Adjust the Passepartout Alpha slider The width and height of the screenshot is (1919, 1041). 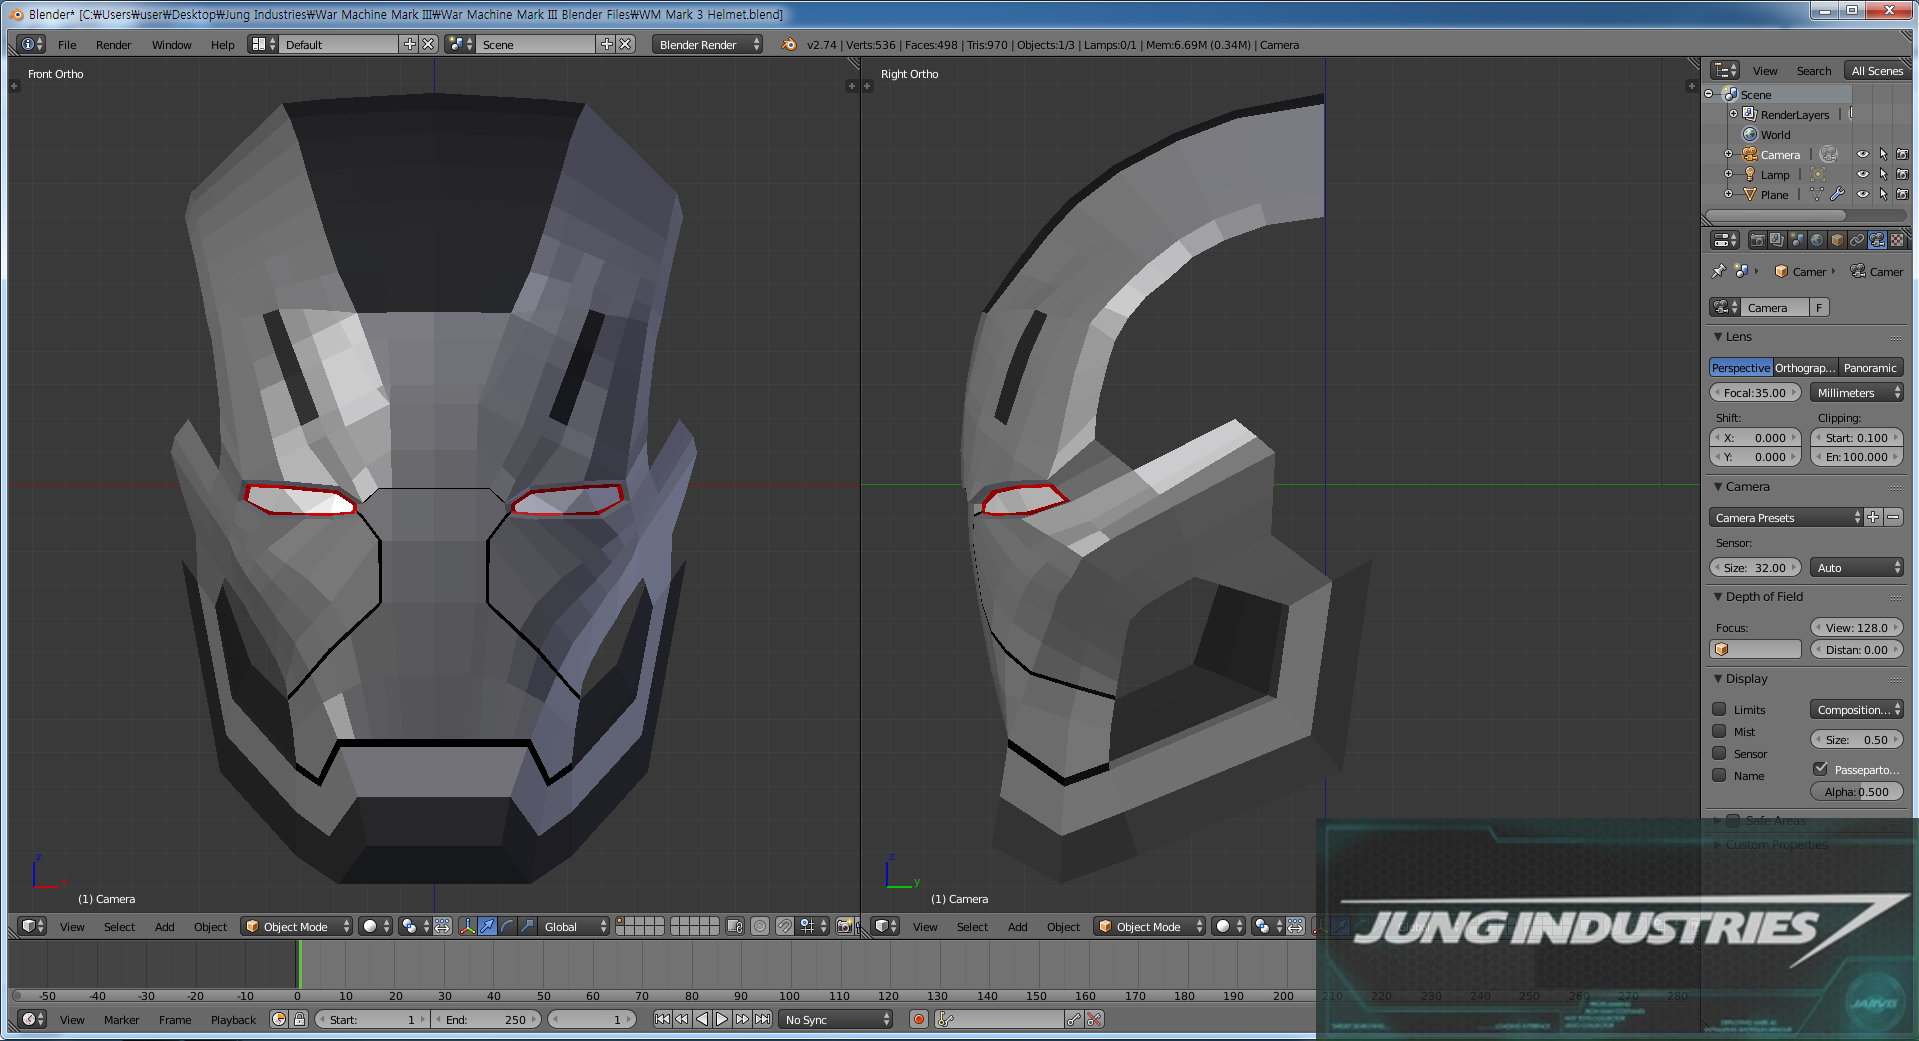click(1856, 791)
